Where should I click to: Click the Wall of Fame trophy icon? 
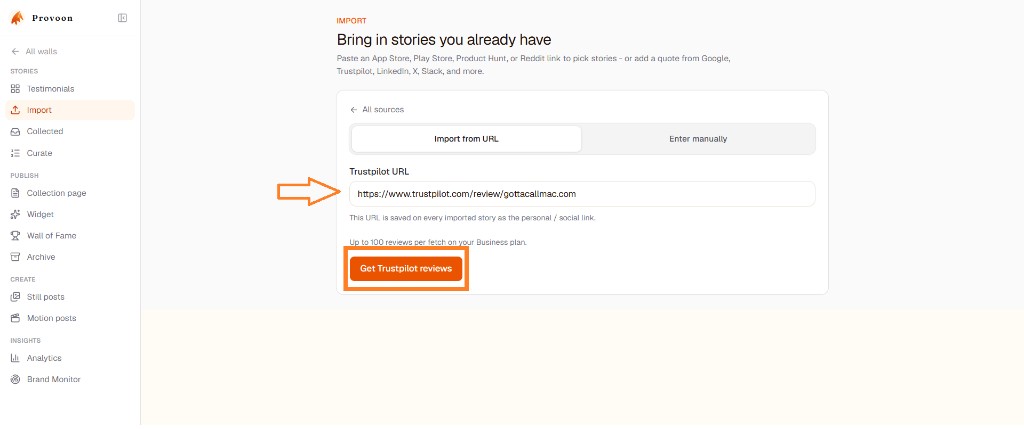(x=16, y=236)
